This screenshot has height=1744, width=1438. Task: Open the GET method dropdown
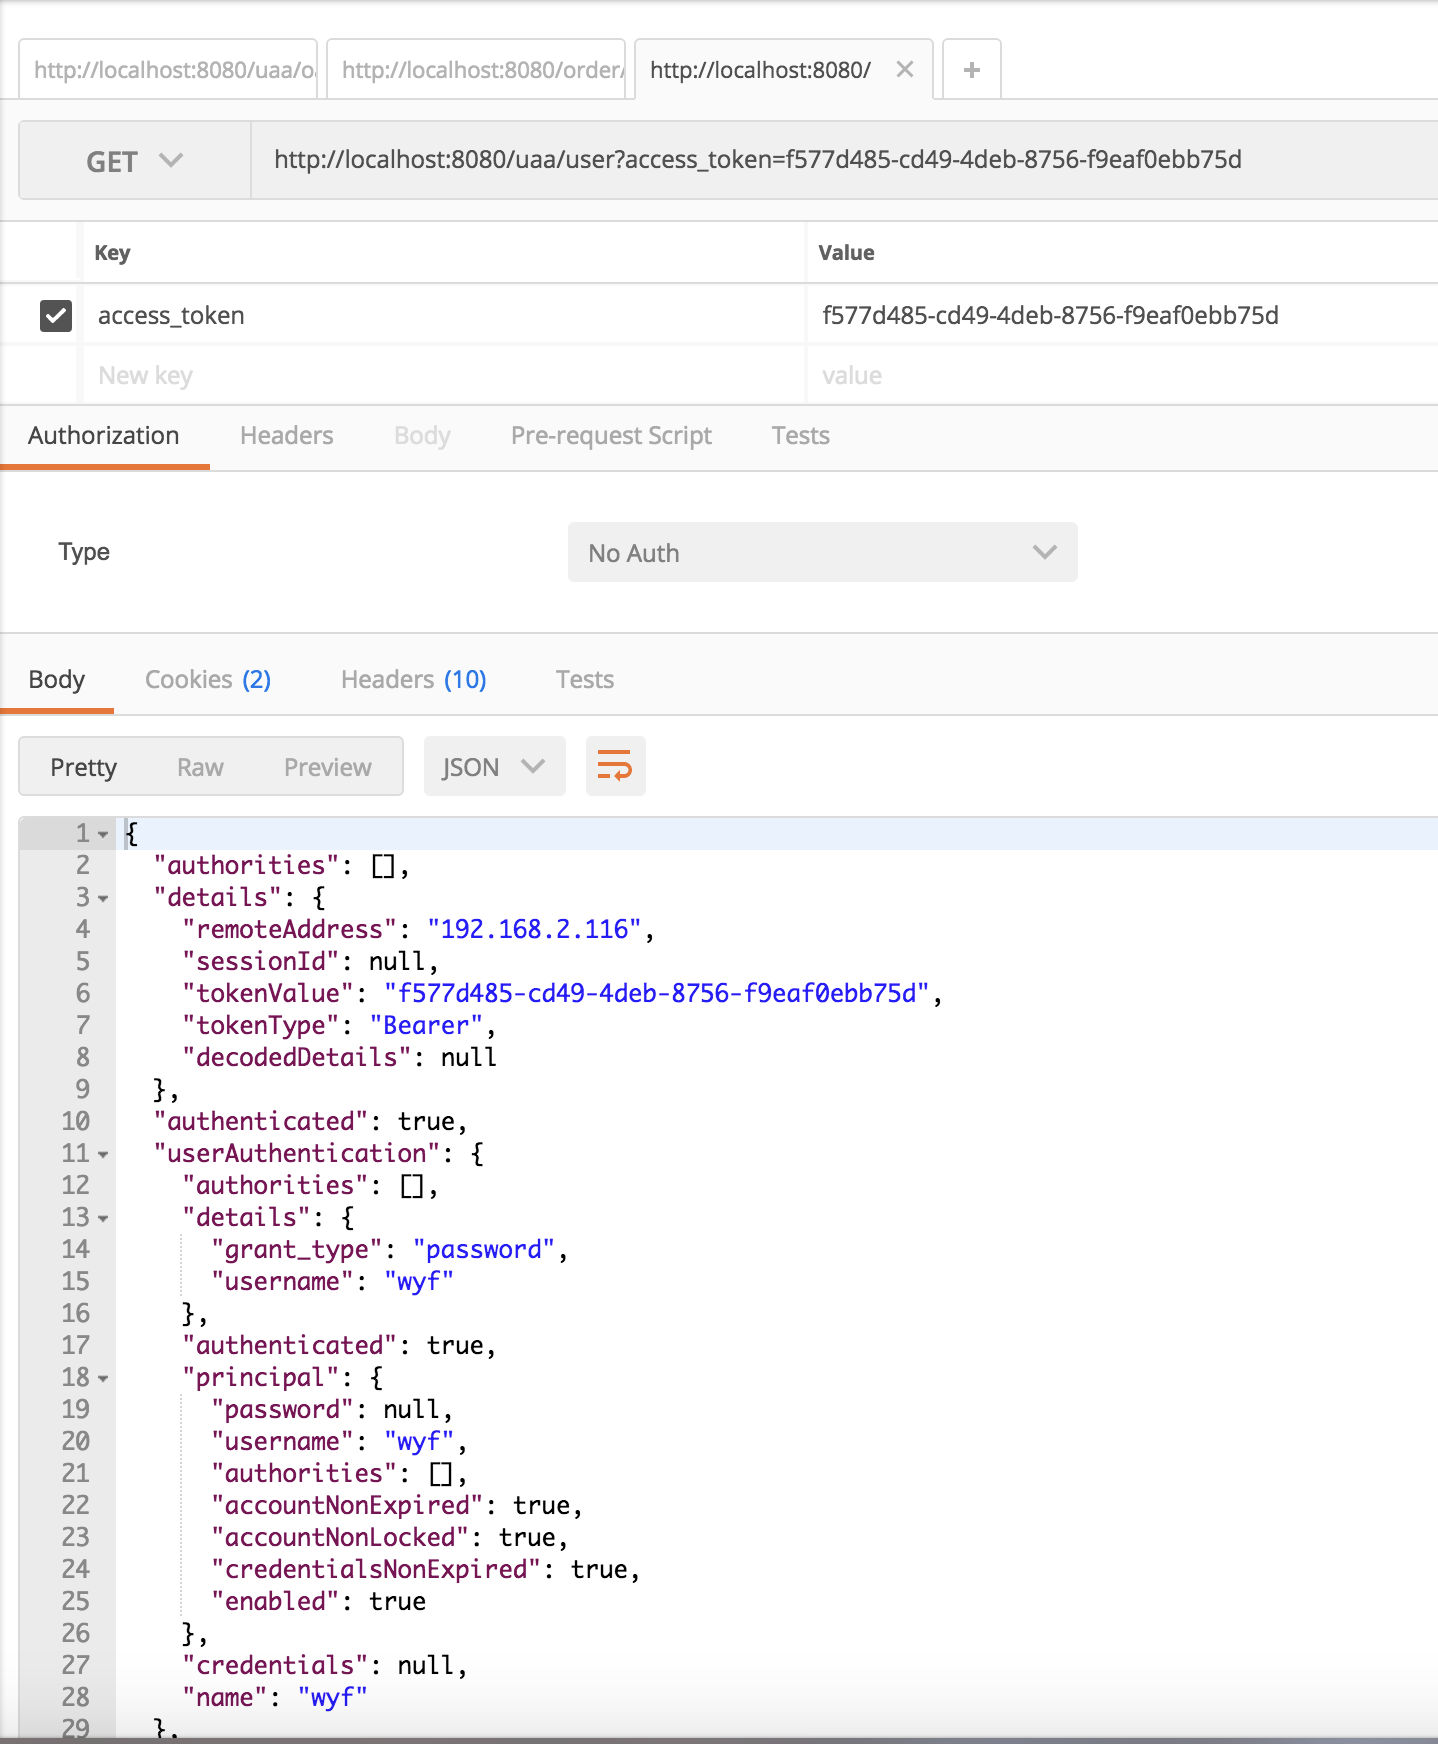pos(134,161)
